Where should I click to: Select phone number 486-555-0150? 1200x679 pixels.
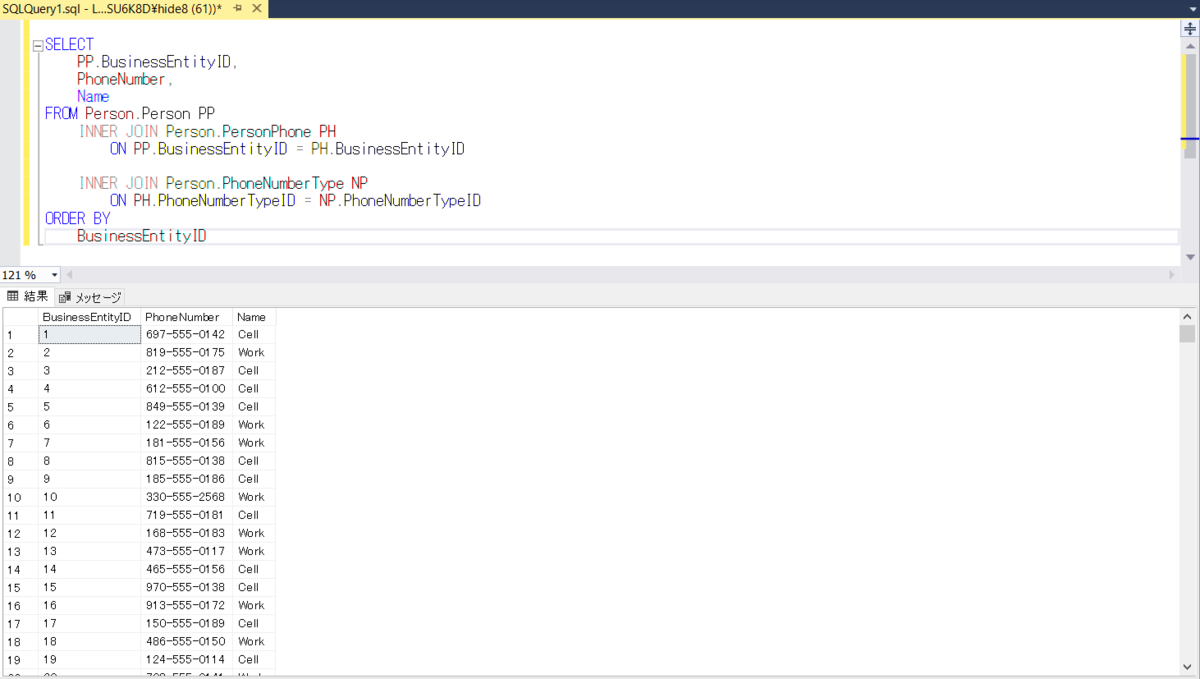186,641
